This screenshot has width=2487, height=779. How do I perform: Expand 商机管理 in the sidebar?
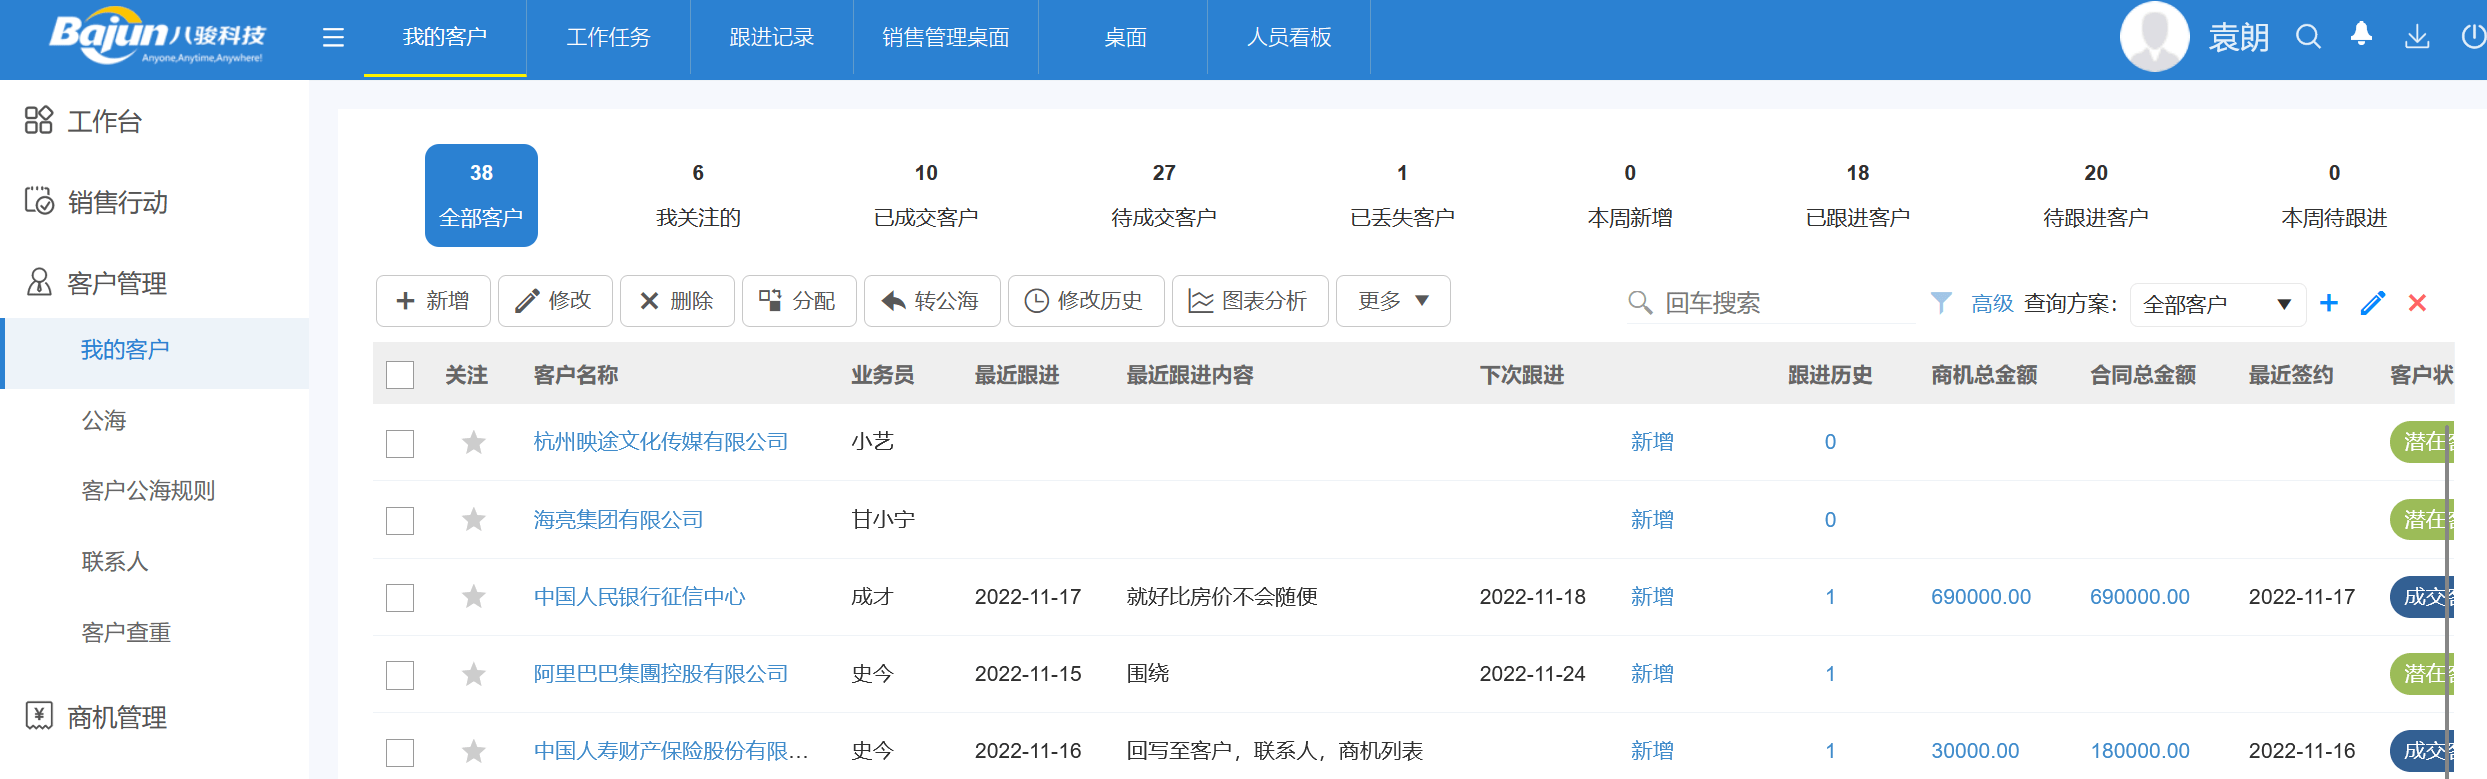(x=116, y=717)
